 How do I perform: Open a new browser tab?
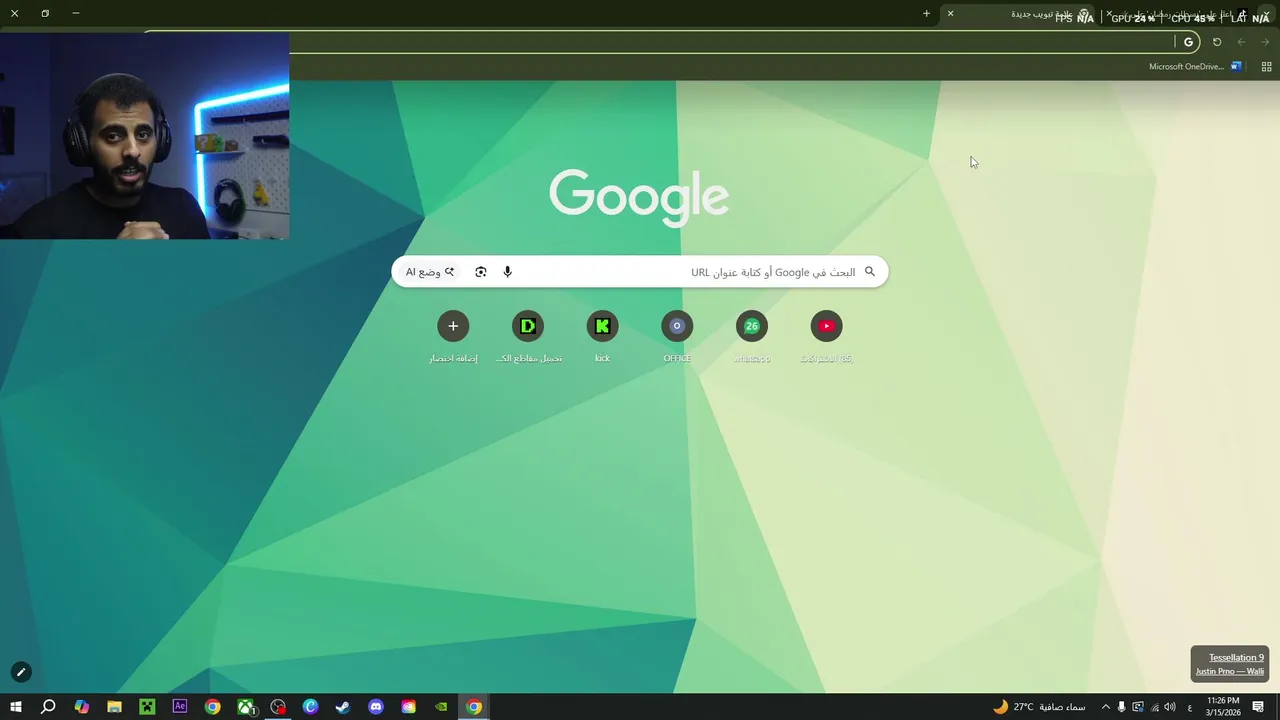pos(926,13)
